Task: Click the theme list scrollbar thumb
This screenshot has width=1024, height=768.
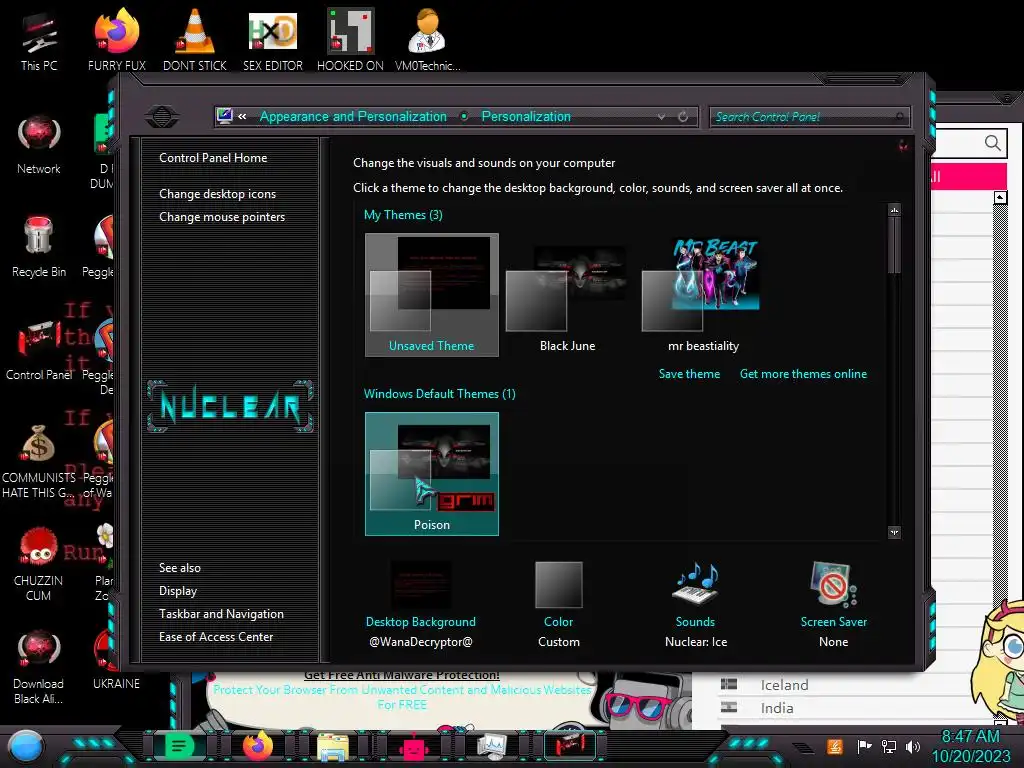Action: [x=895, y=245]
